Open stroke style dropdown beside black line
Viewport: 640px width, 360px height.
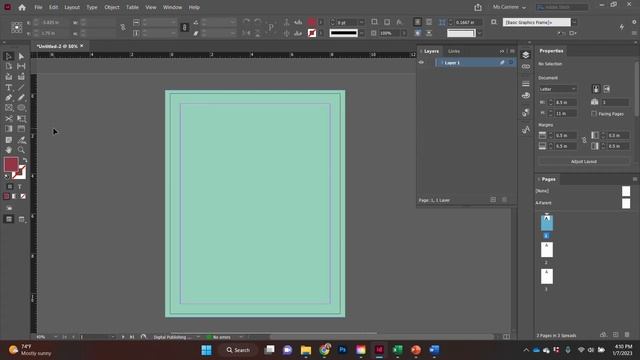(362, 33)
